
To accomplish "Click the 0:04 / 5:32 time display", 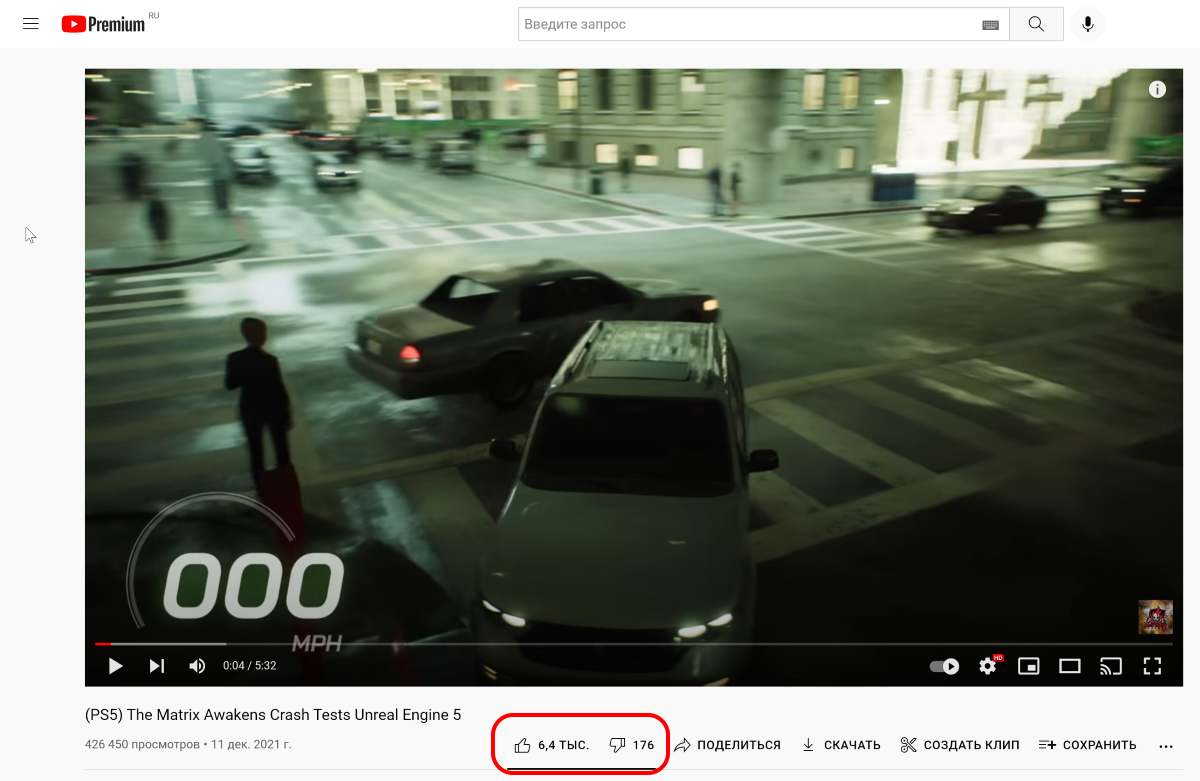I will [250, 666].
